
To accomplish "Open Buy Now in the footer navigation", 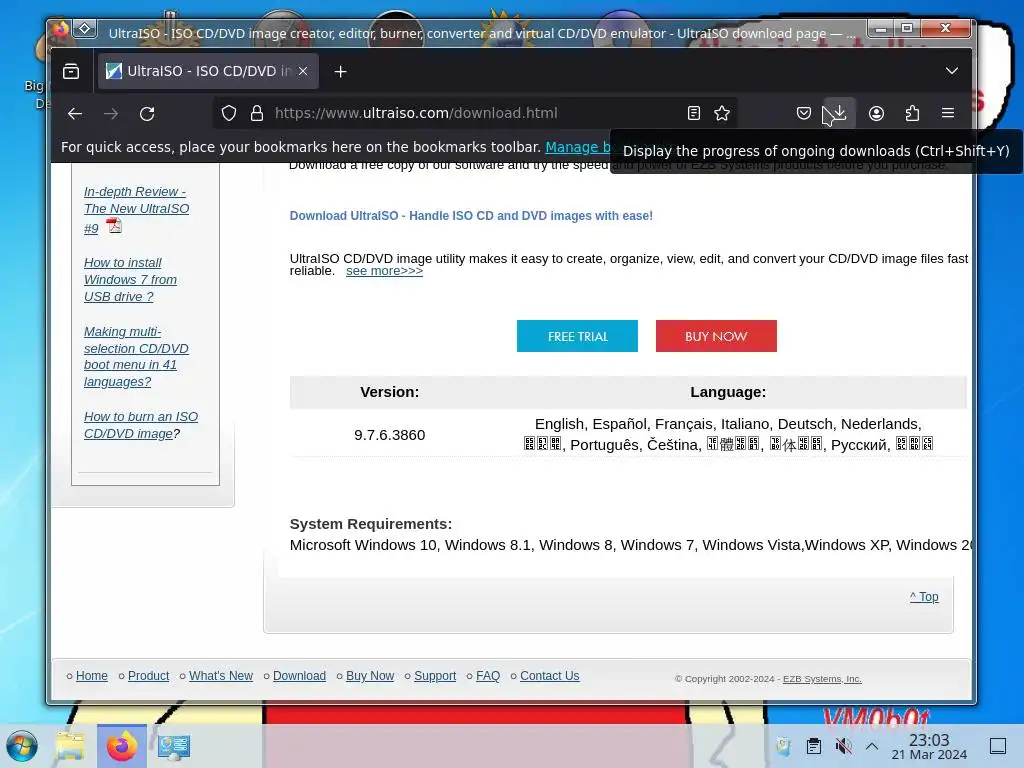I will coord(370,676).
